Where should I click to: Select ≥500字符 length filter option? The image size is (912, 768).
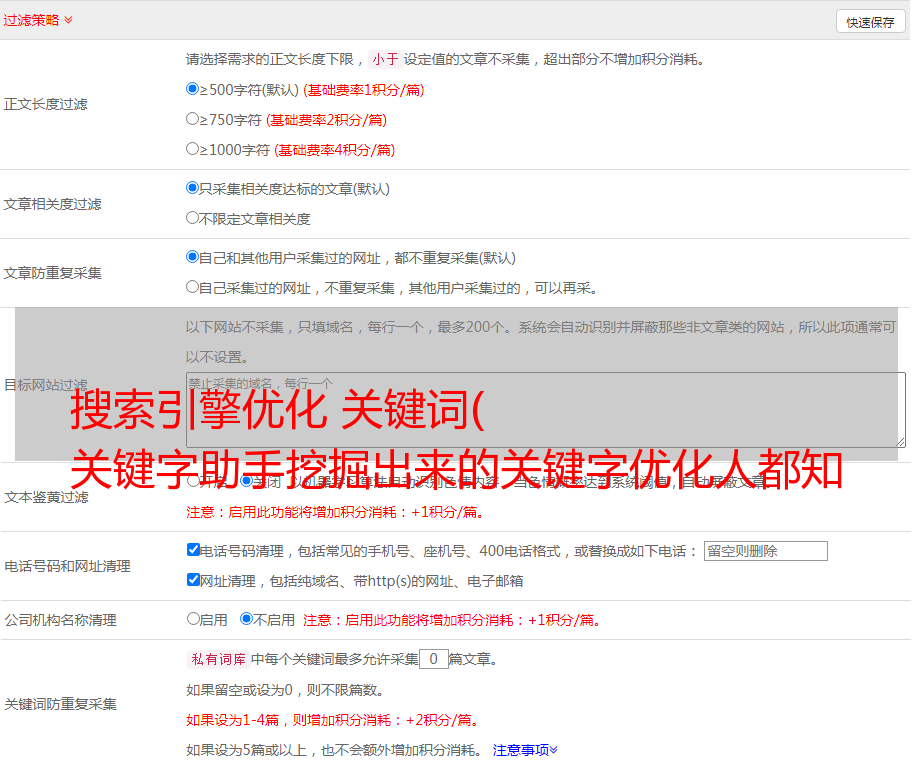(193, 89)
